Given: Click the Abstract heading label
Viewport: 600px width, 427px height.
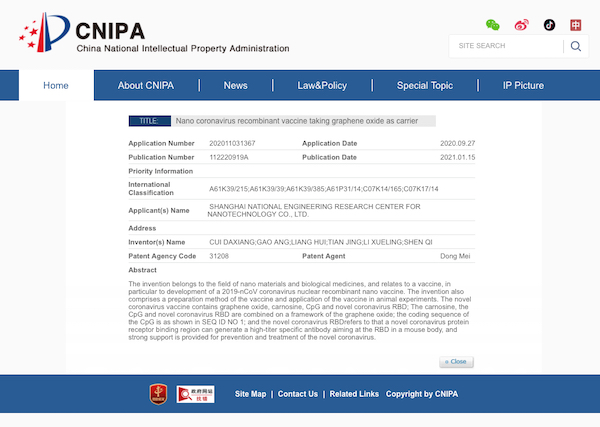Looking at the screenshot, I should [142, 270].
